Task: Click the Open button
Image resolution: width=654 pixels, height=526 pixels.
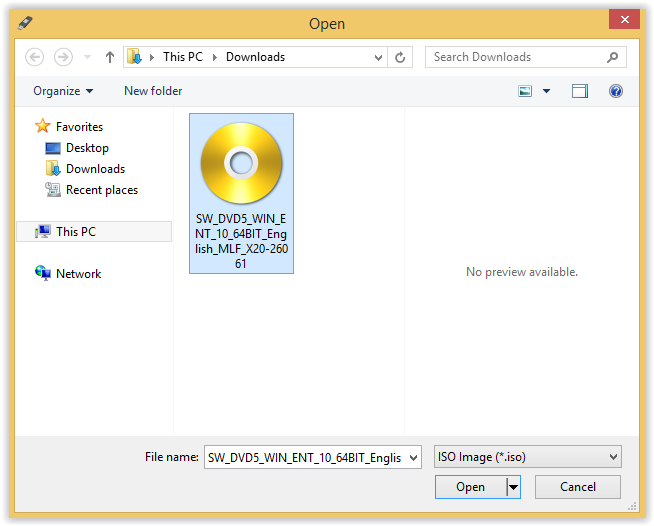Action: click(470, 487)
